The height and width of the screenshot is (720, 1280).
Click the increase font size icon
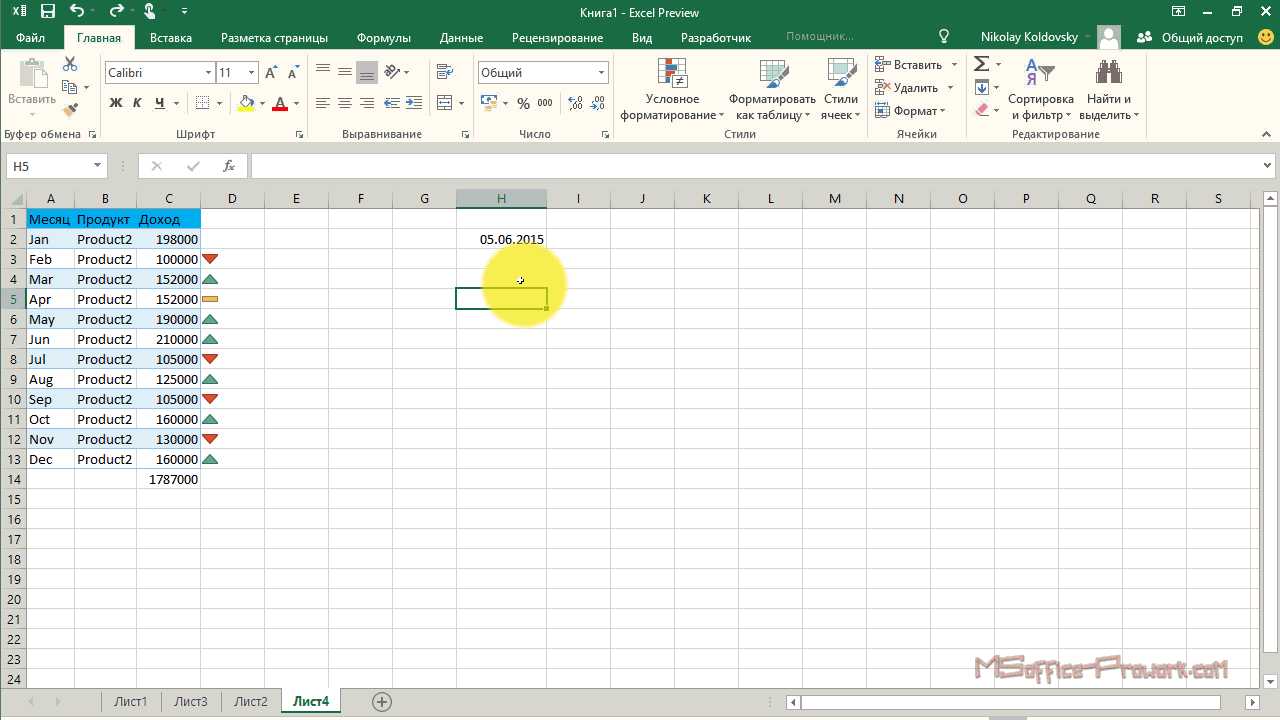point(271,73)
